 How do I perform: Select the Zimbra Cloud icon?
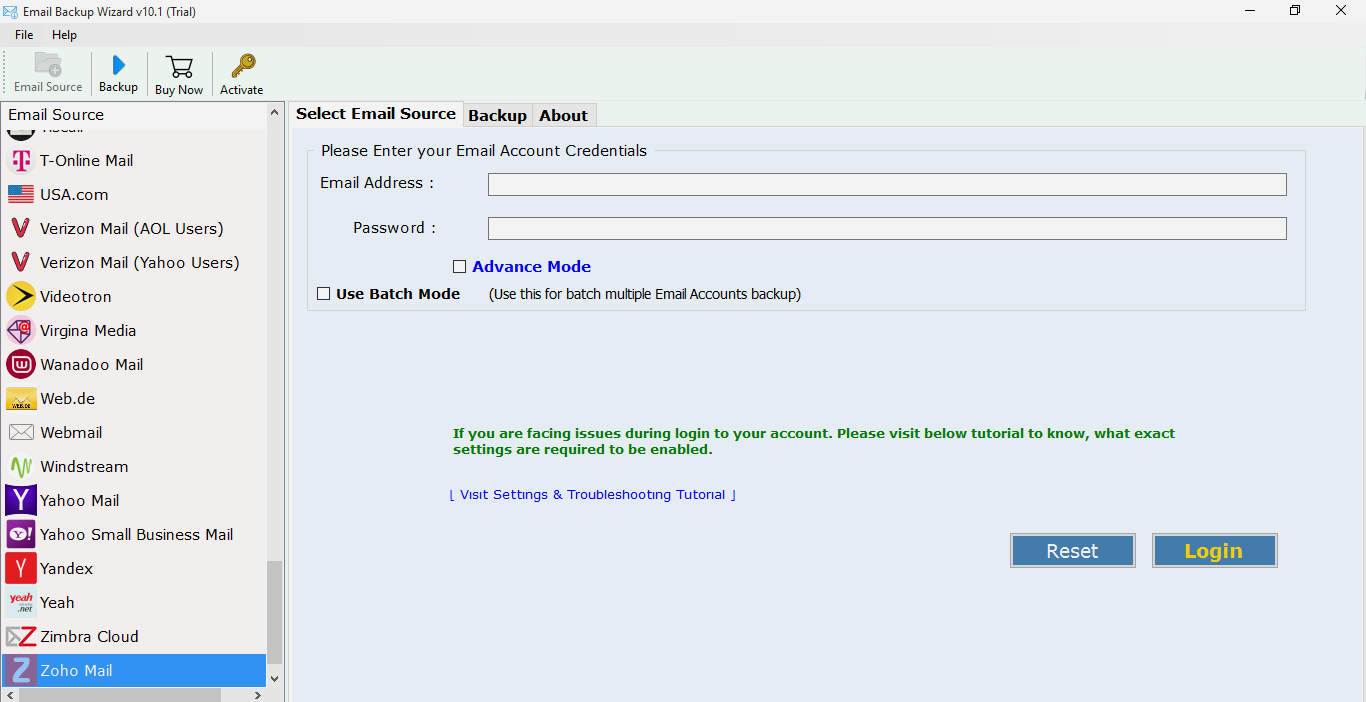(21, 637)
